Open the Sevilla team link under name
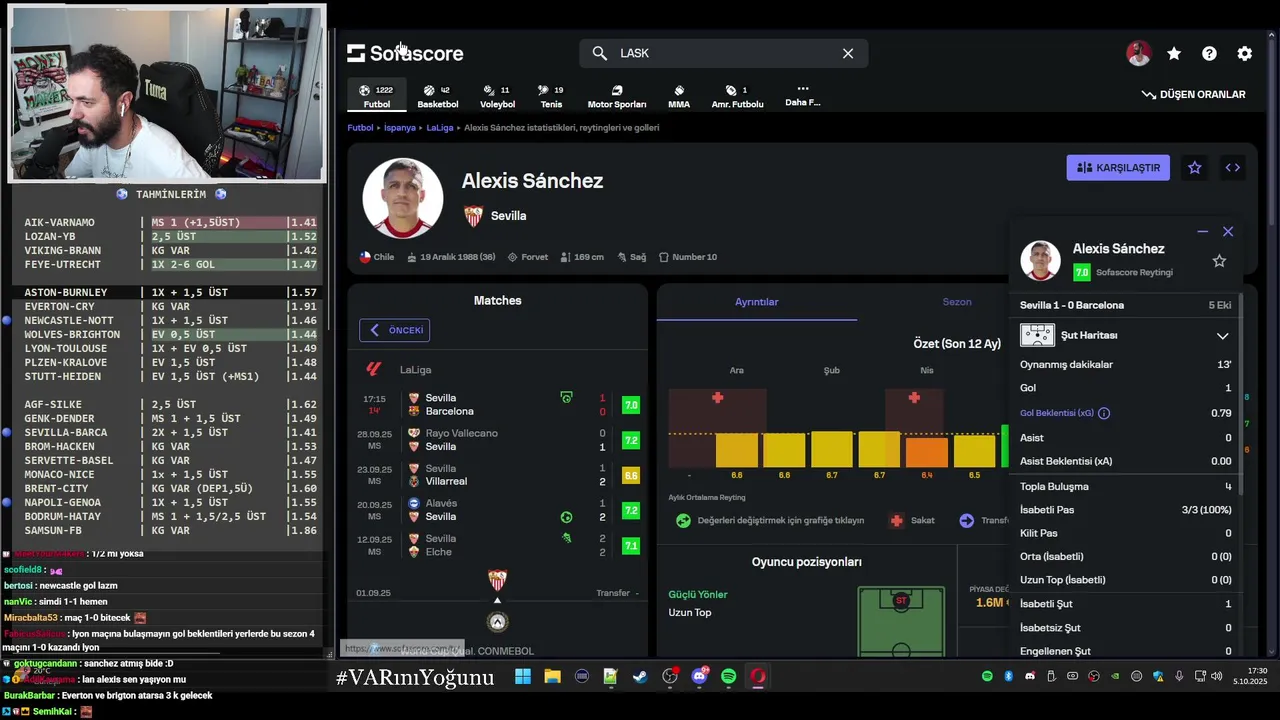 coord(508,216)
